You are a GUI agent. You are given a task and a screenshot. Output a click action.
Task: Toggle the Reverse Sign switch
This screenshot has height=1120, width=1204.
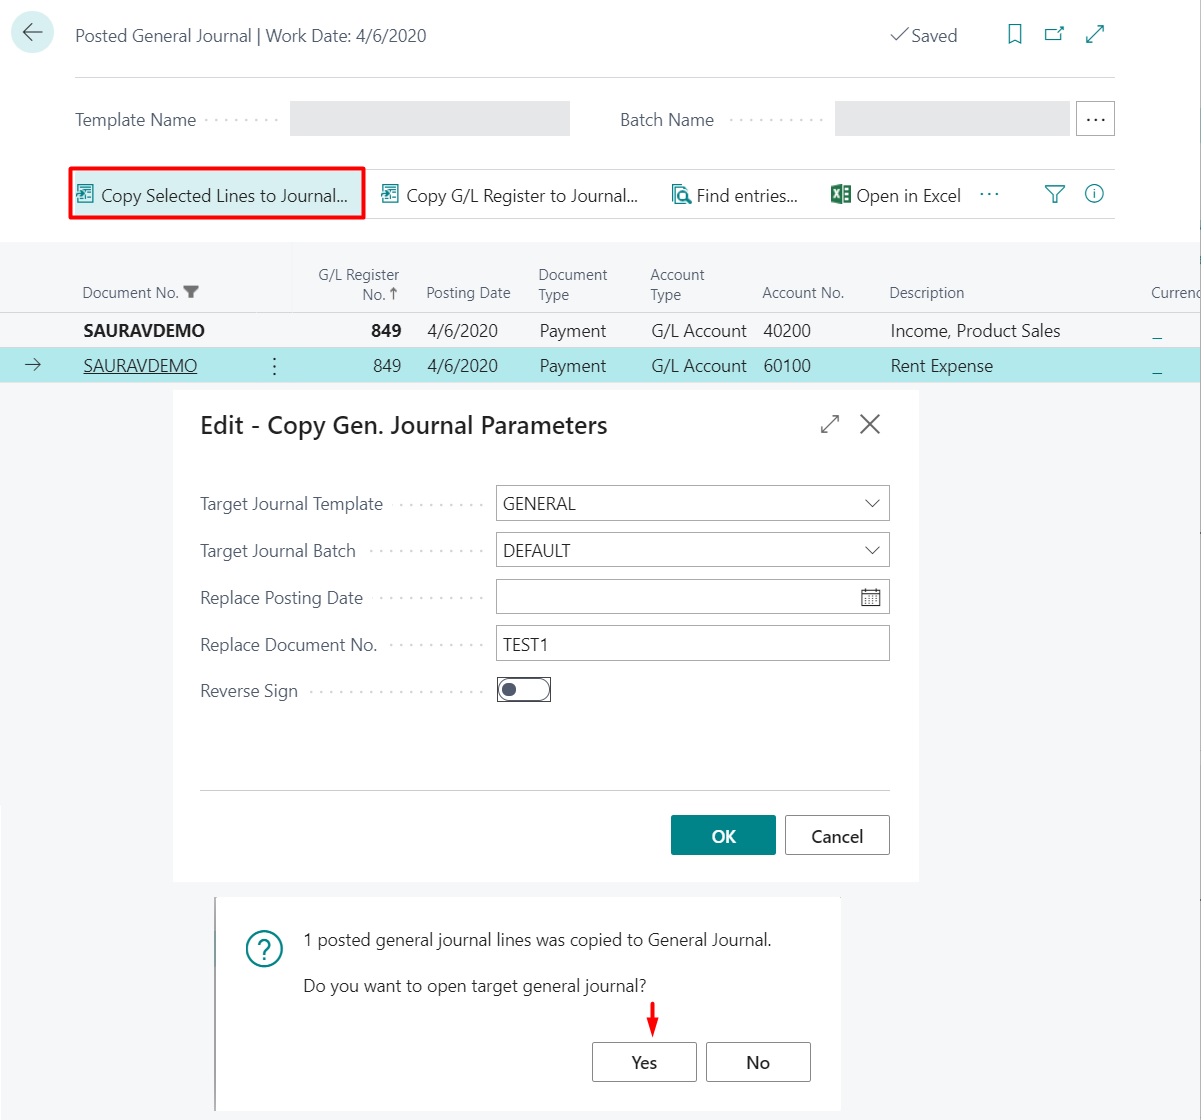[x=523, y=689]
